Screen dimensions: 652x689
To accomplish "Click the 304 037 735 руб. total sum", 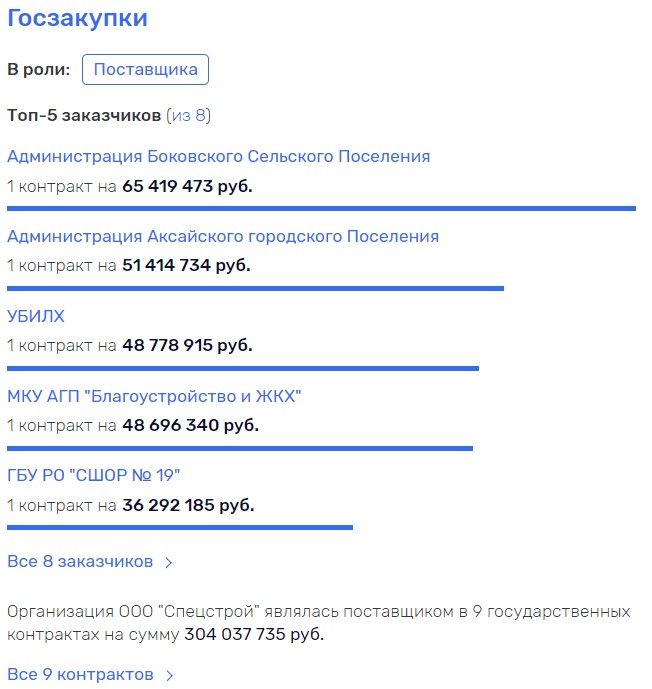I will 254,634.
